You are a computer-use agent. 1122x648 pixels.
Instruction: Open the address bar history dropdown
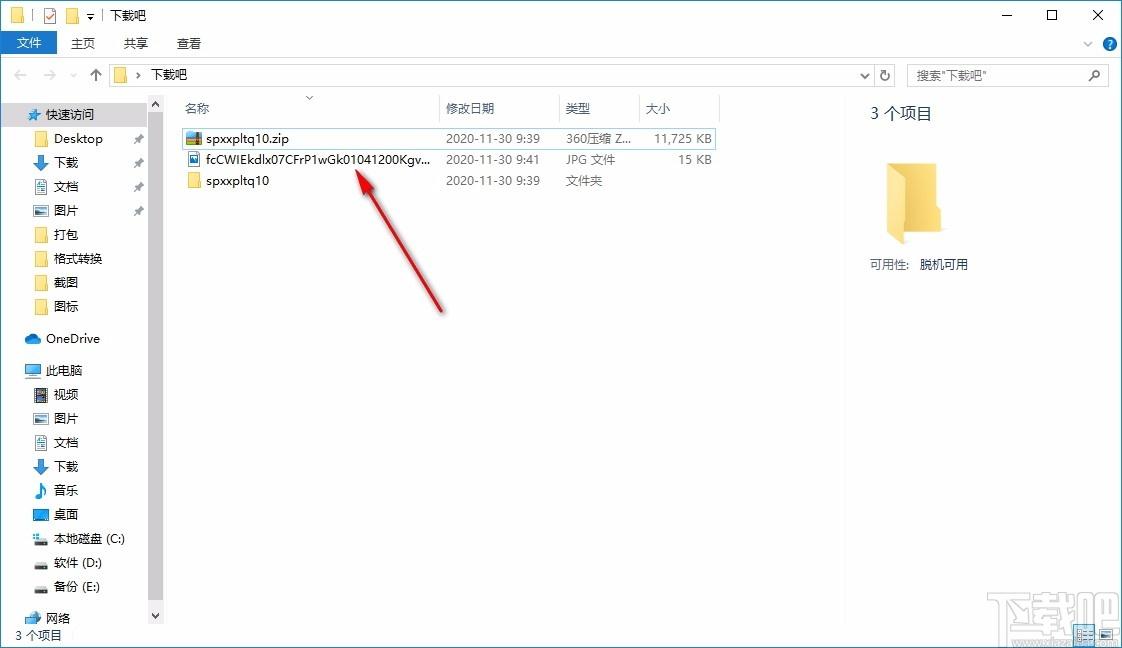tap(864, 75)
